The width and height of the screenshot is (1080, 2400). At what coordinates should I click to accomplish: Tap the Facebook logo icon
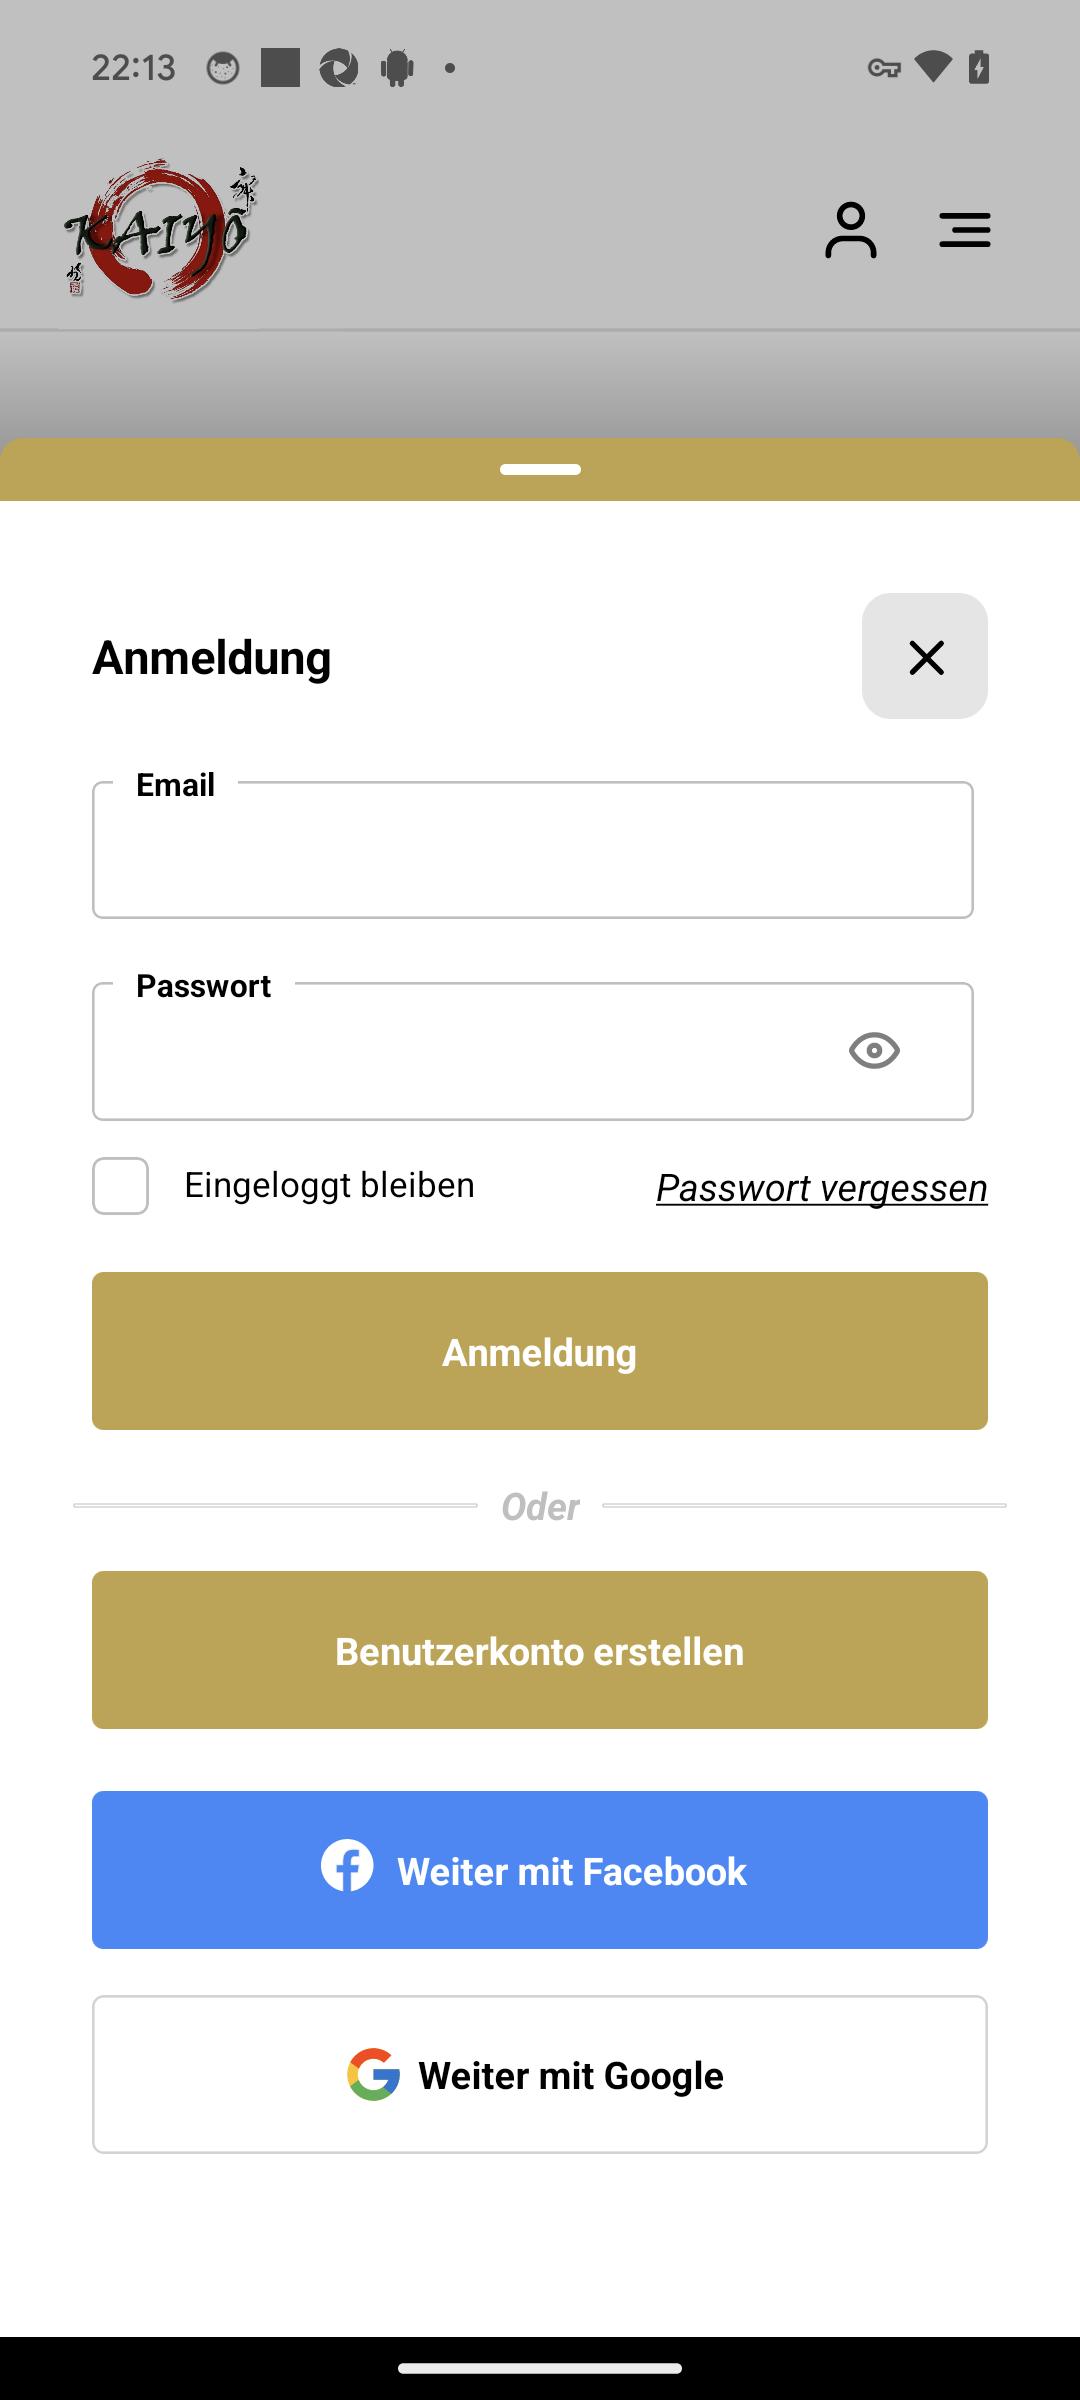(x=347, y=1865)
